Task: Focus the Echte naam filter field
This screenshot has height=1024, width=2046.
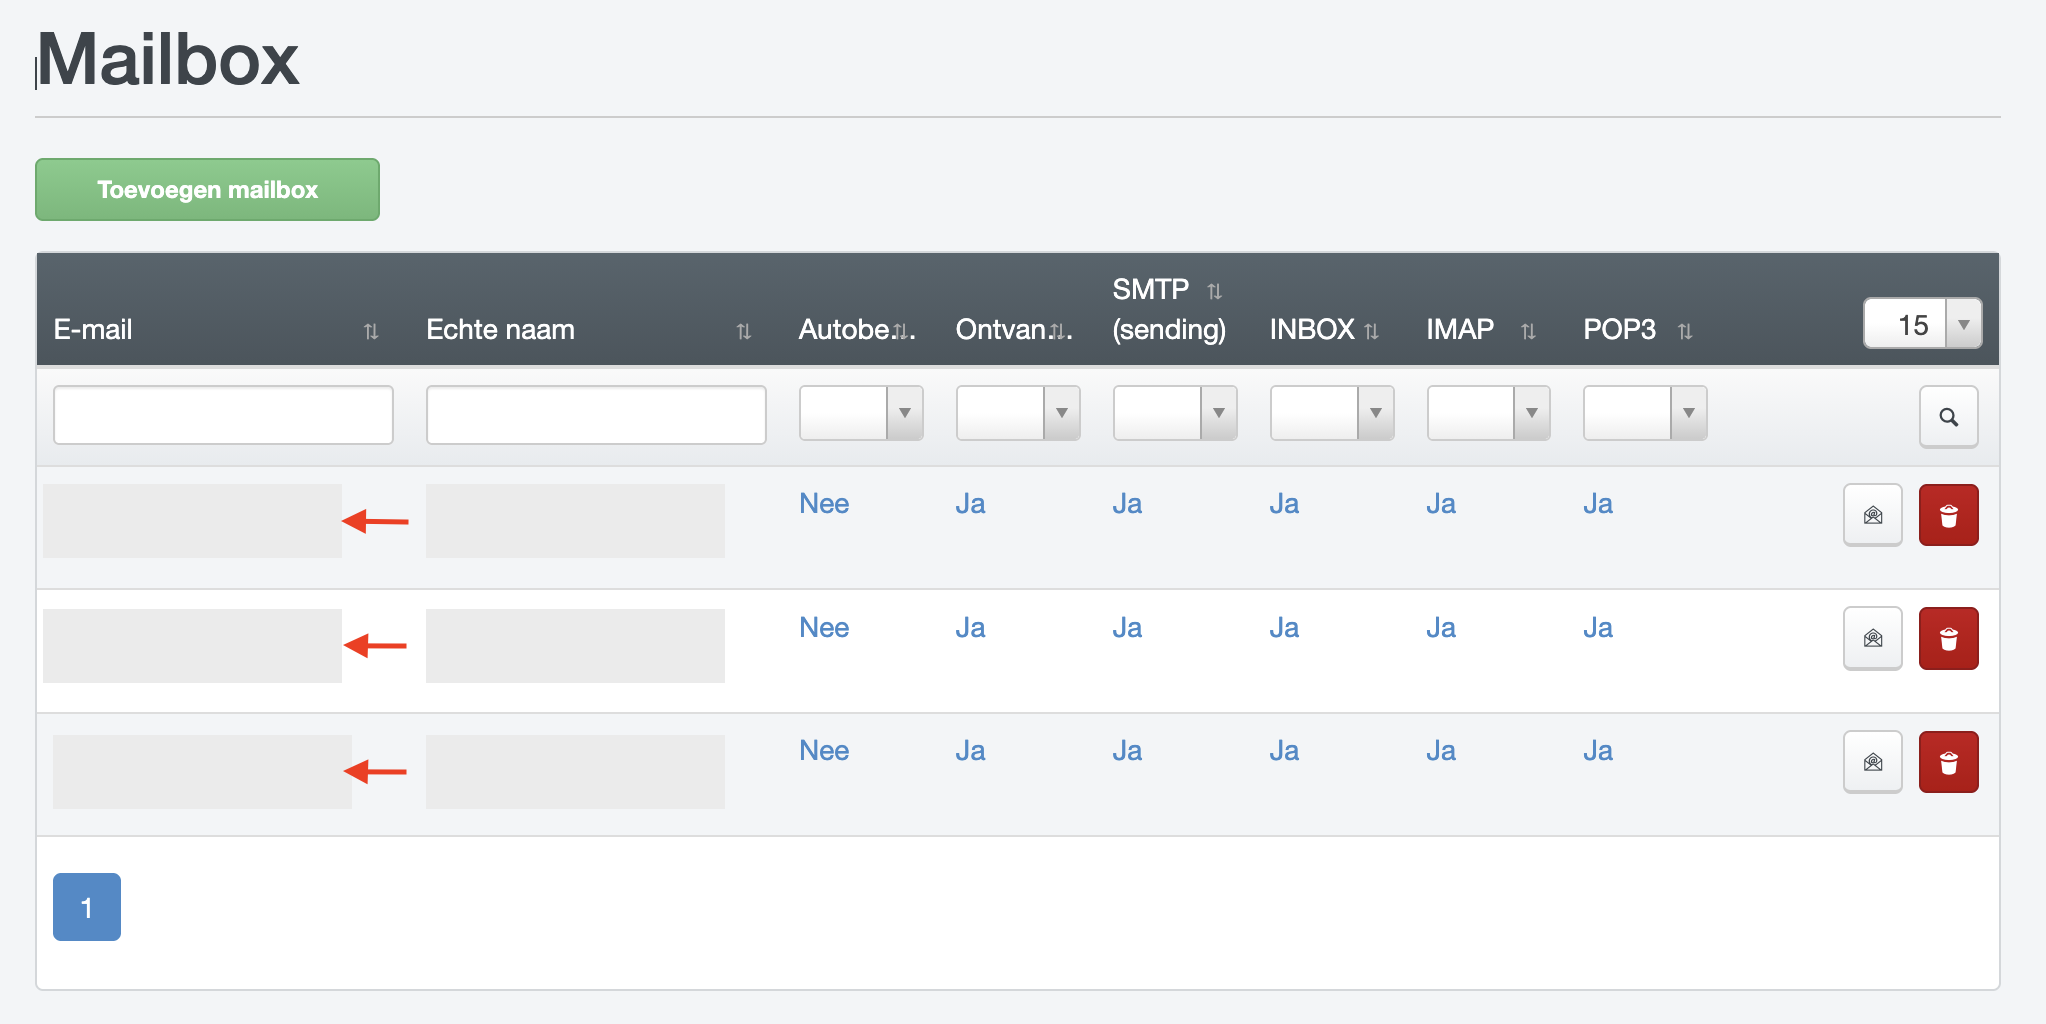Action: [596, 415]
